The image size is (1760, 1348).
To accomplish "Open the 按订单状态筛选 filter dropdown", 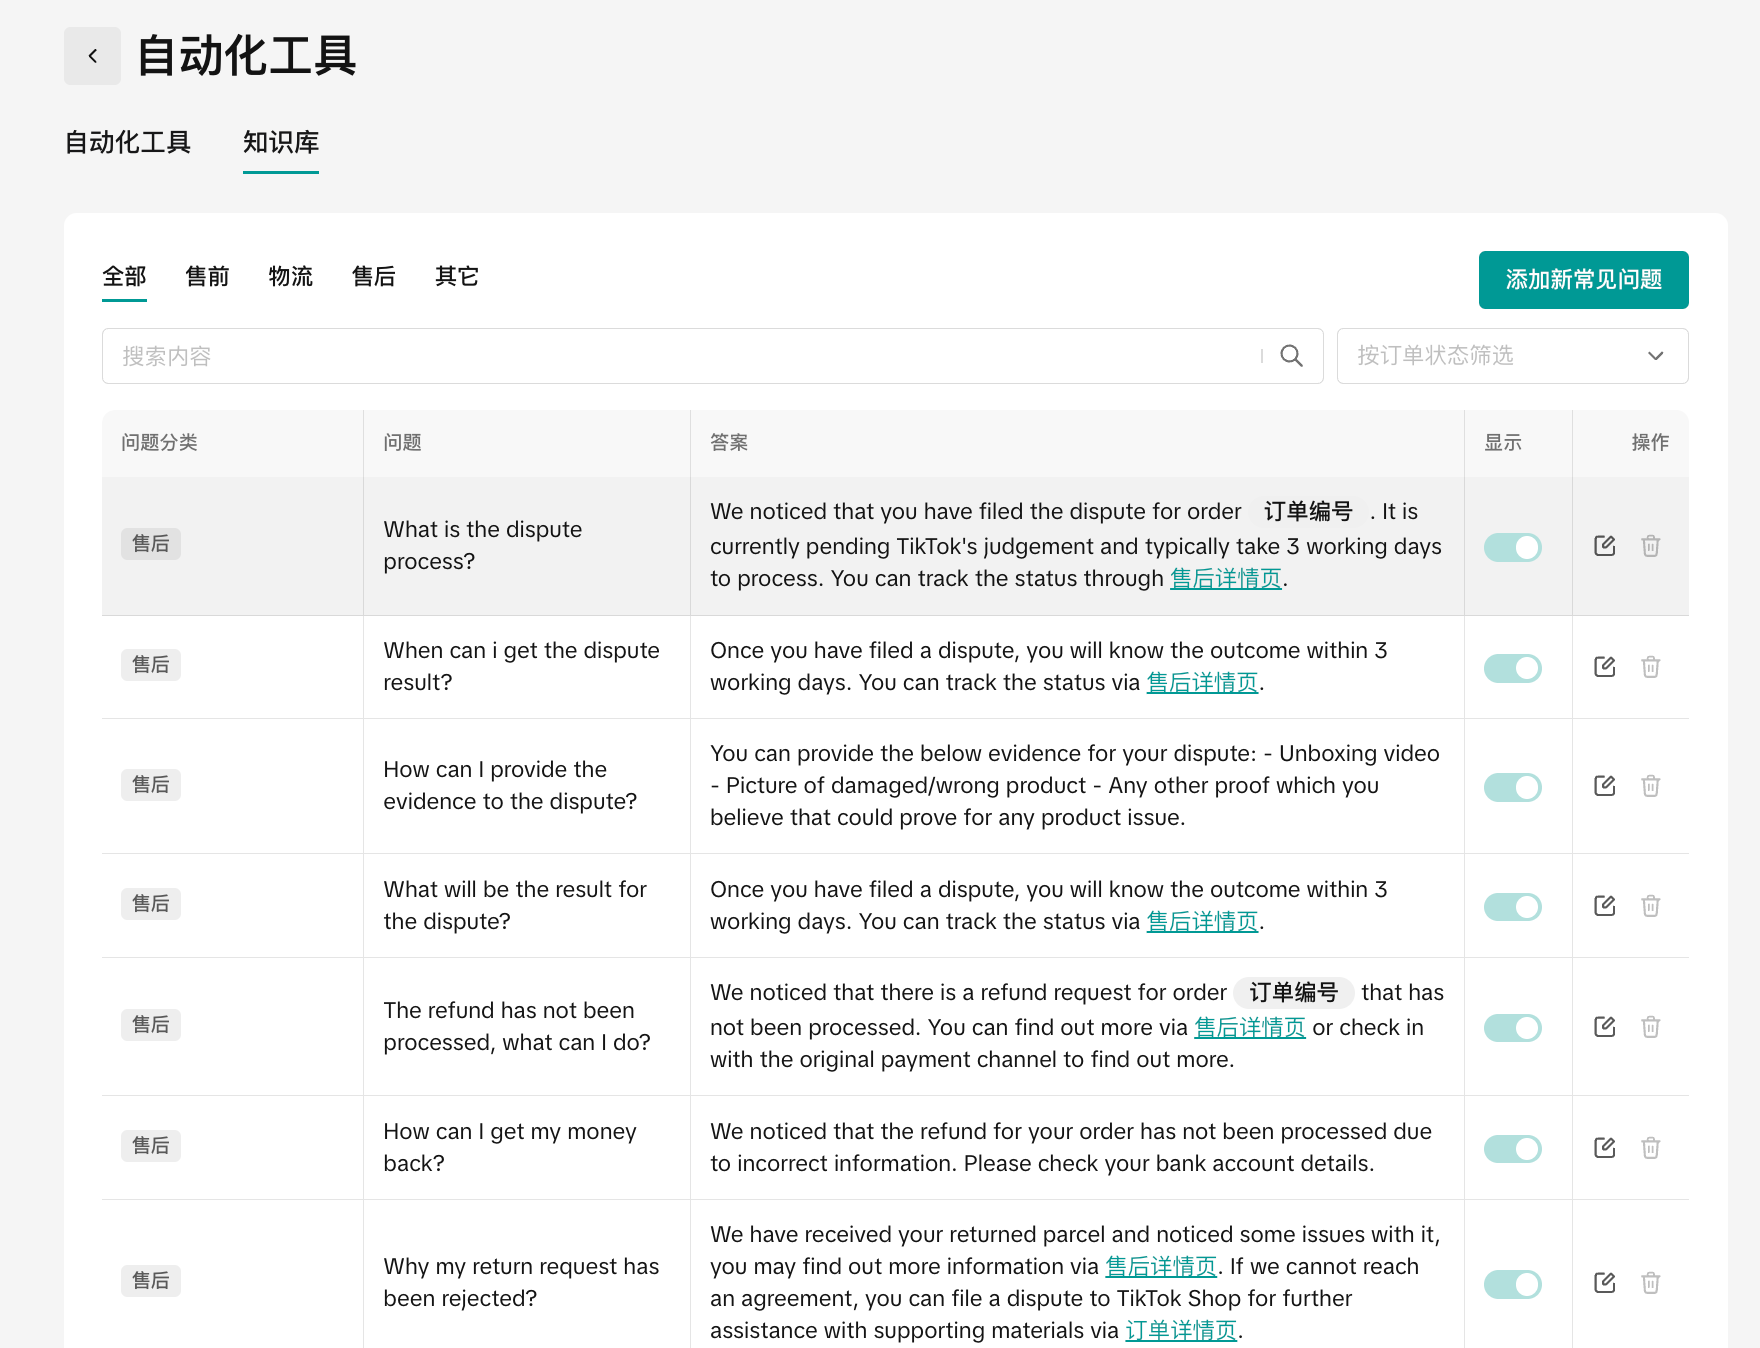I will (1511, 356).
